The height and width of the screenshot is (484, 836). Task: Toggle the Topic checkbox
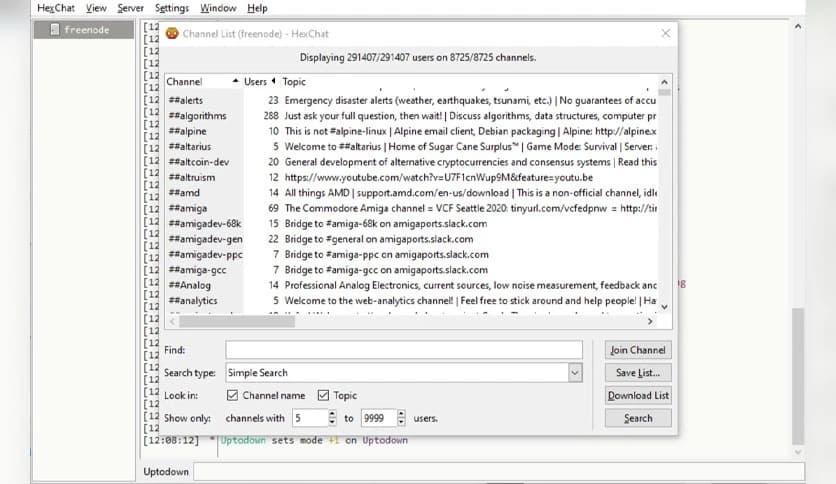pos(323,395)
